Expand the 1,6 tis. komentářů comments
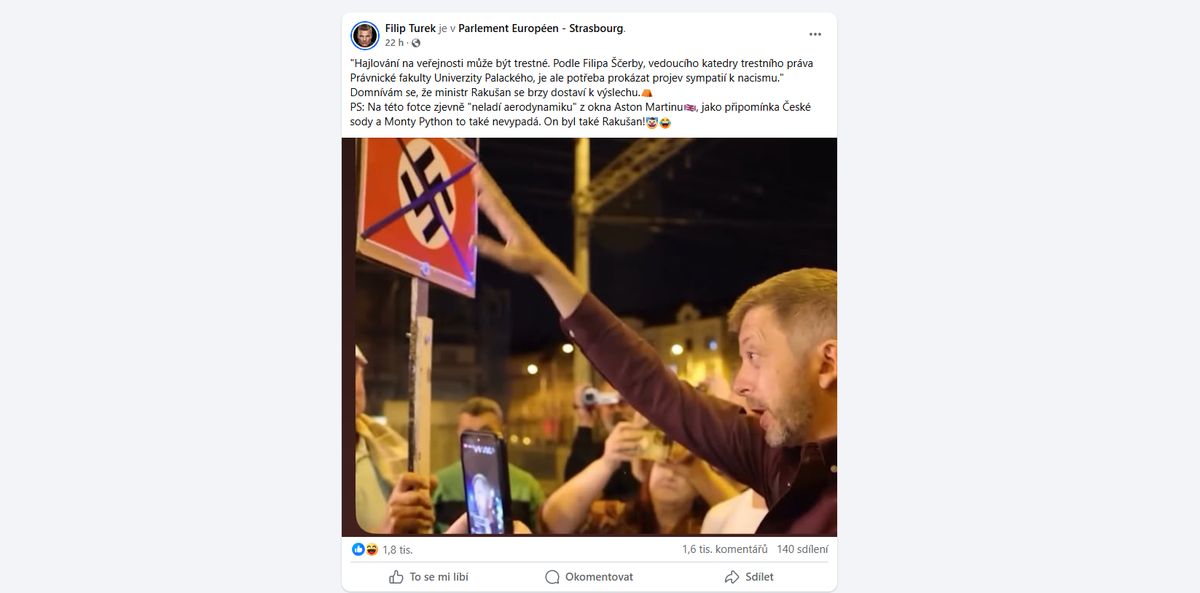 click(725, 549)
